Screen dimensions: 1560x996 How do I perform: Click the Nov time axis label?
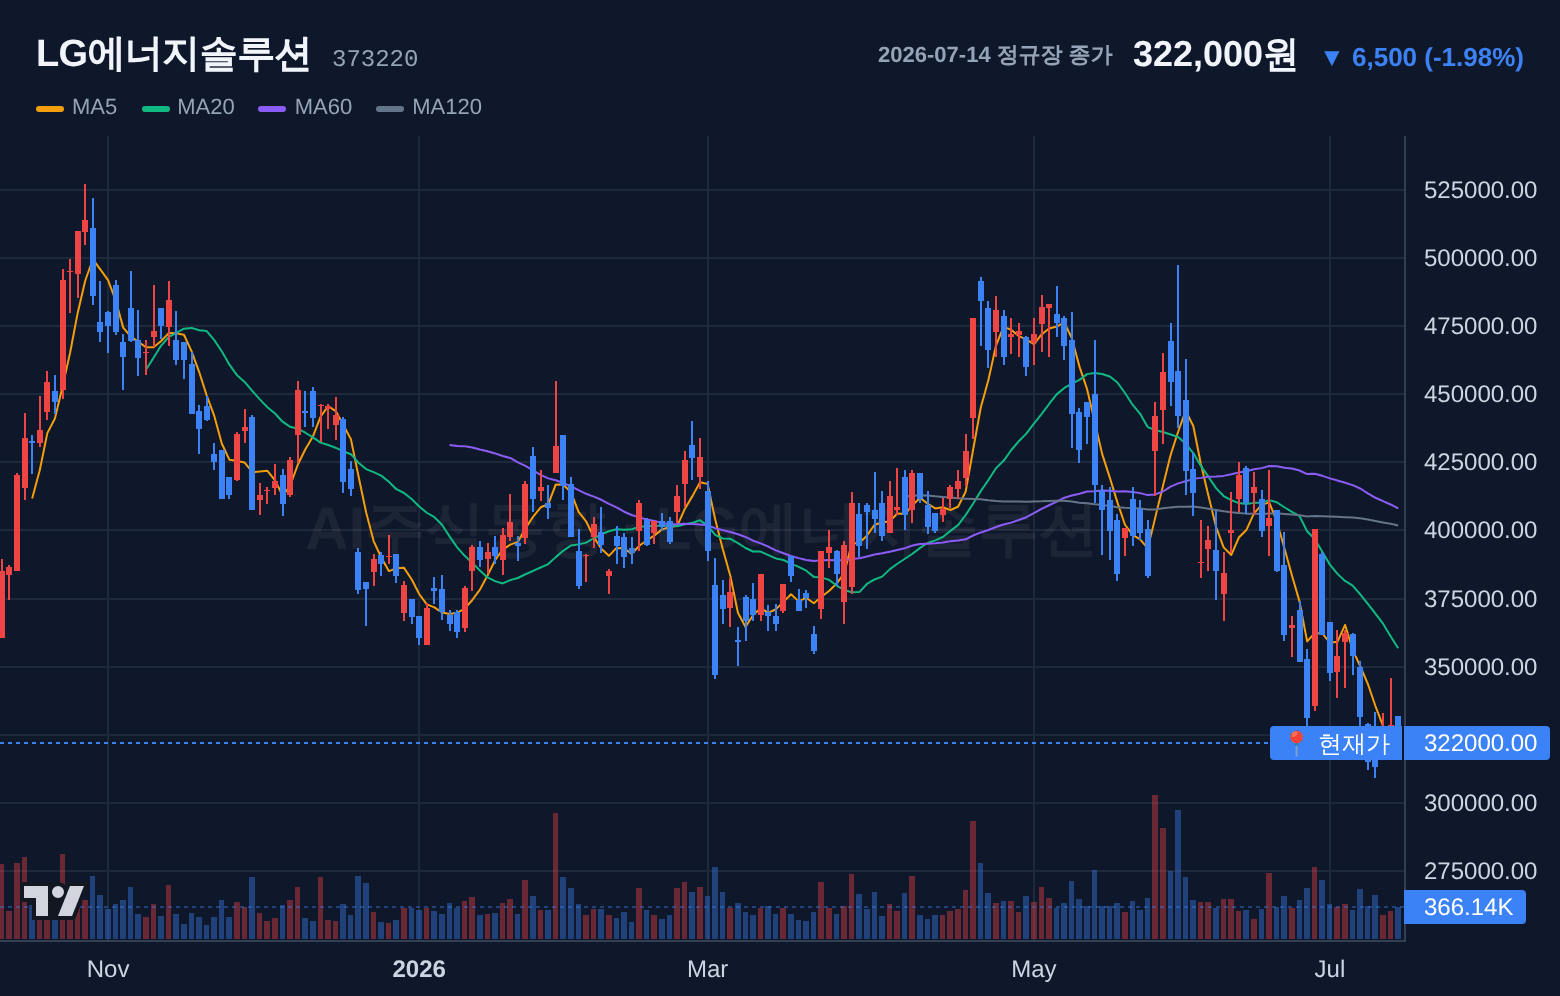pyautogui.click(x=108, y=969)
